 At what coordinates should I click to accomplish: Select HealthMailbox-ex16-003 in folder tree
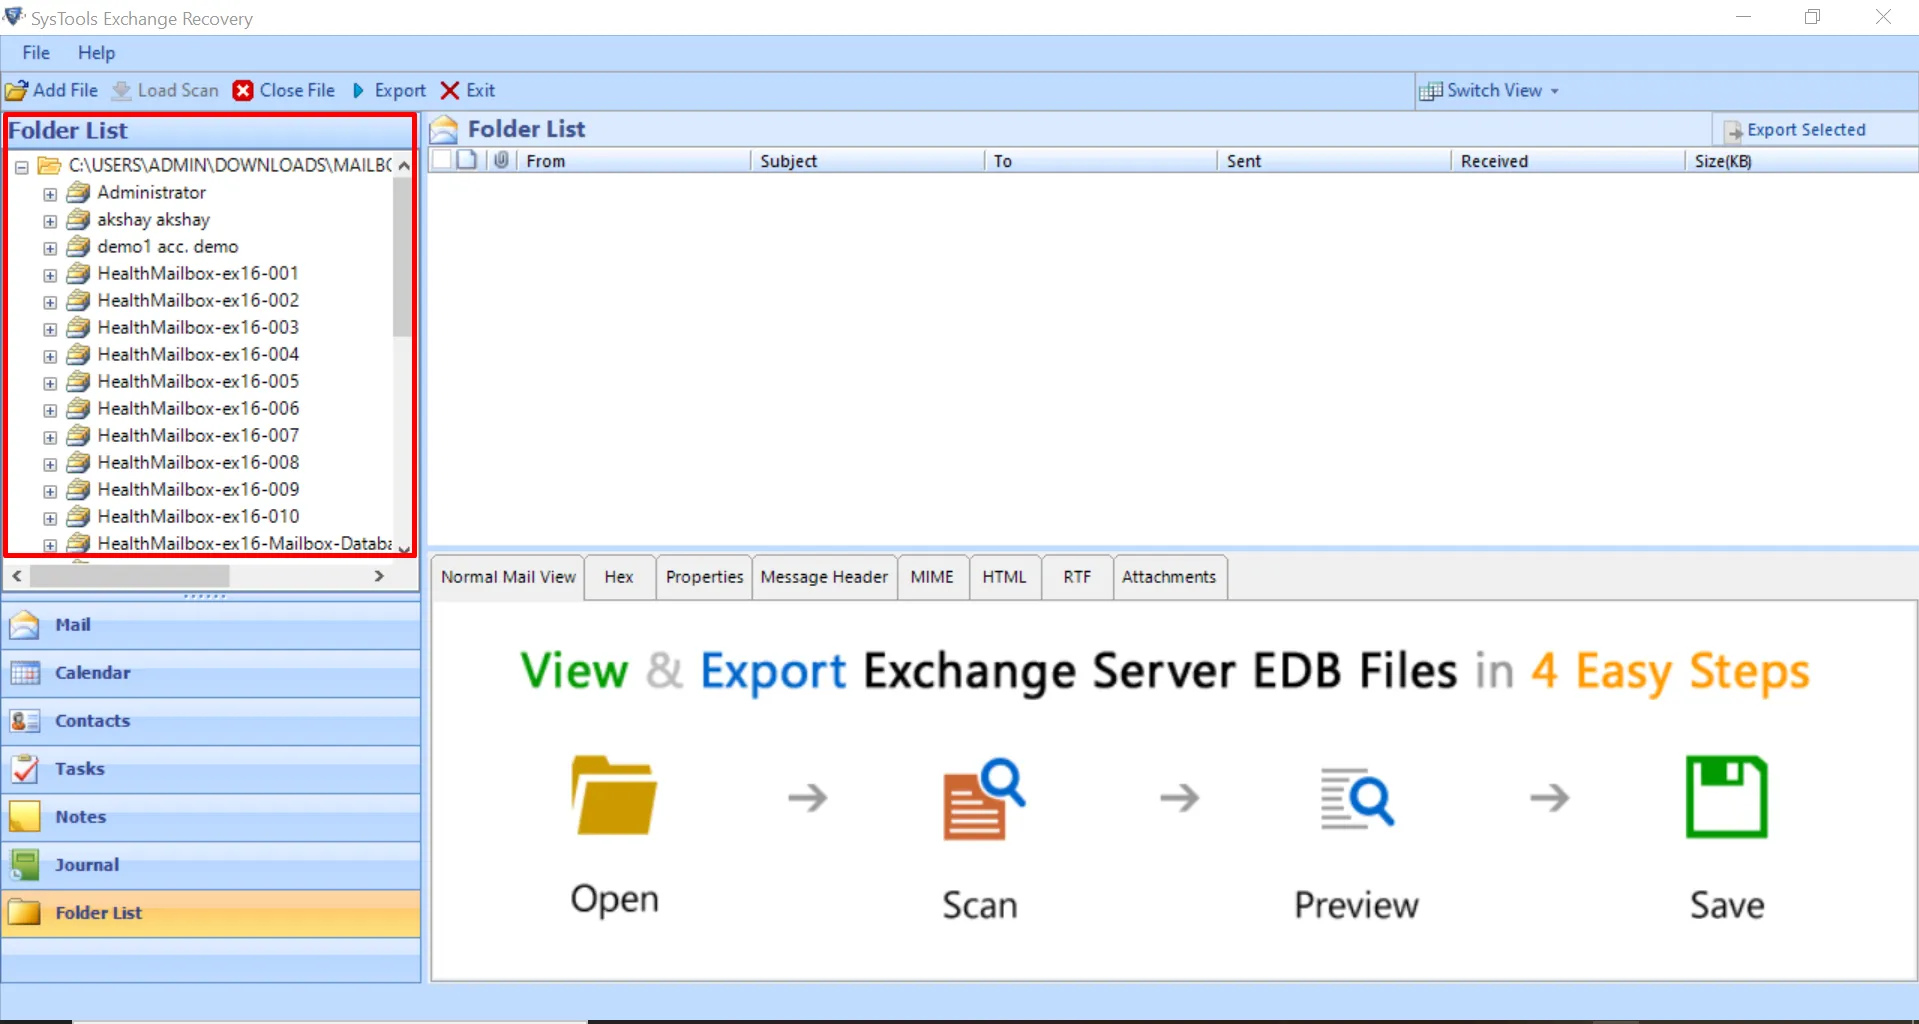coord(198,328)
